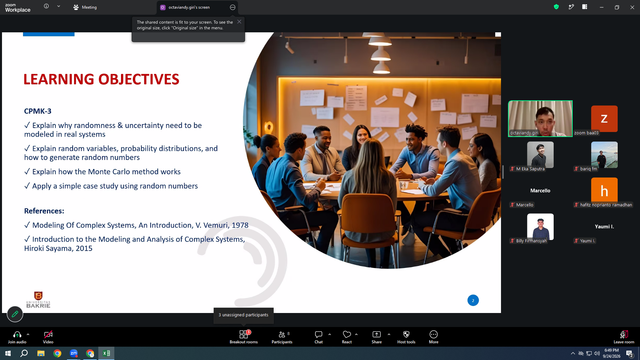Expand the React options arrow
The height and width of the screenshot is (360, 640).
tap(357, 334)
